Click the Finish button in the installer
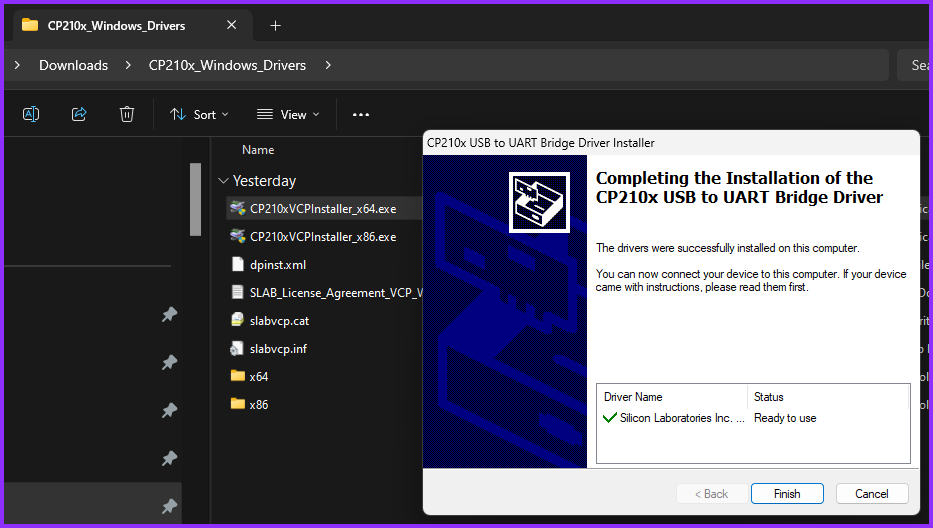This screenshot has width=933, height=528. [787, 493]
